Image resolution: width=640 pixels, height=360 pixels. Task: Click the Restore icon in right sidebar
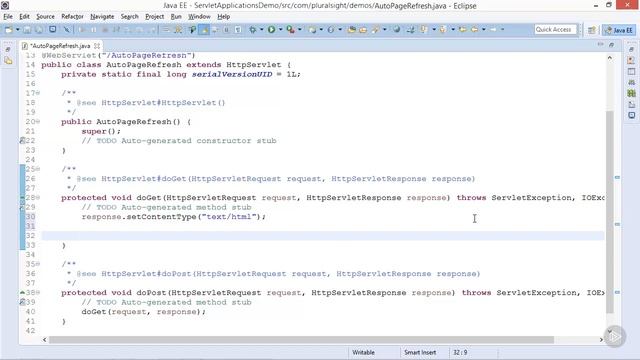coord(631,49)
